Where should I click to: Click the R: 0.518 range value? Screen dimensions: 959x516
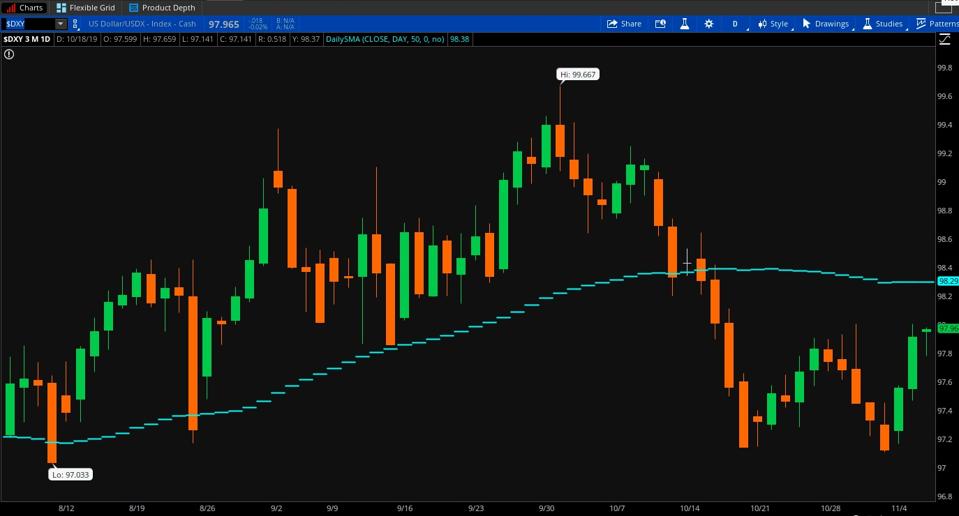tap(272, 39)
